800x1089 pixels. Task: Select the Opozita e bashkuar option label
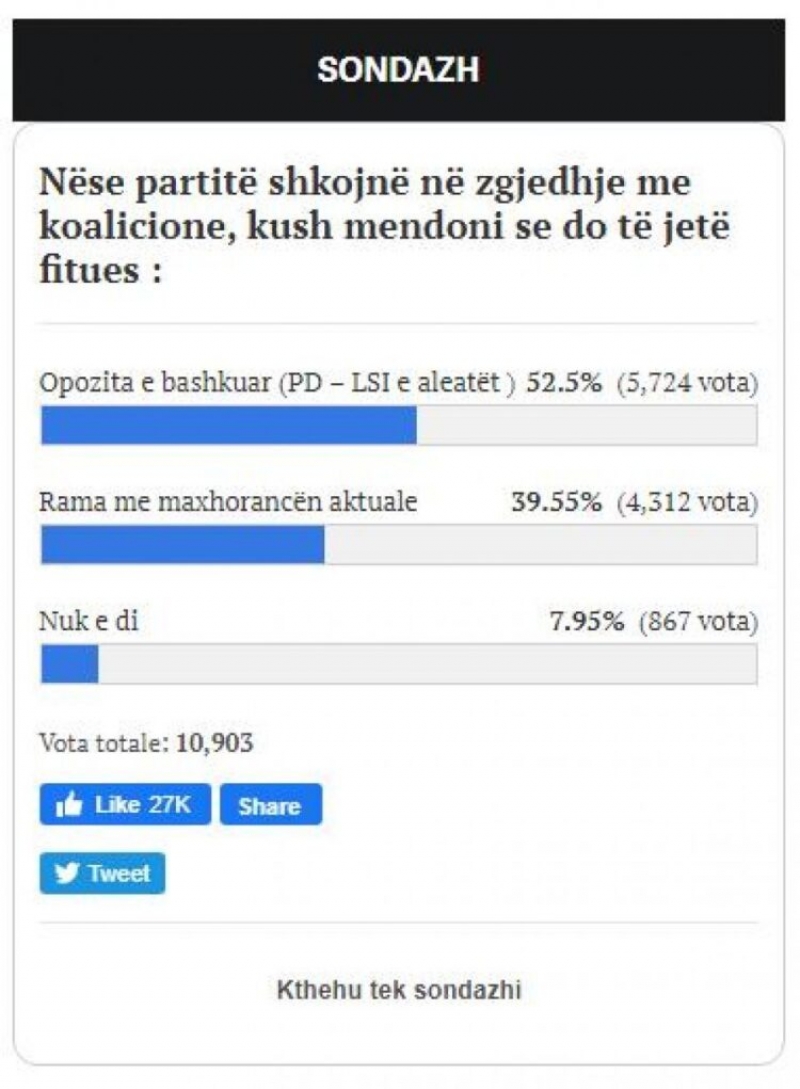[277, 383]
